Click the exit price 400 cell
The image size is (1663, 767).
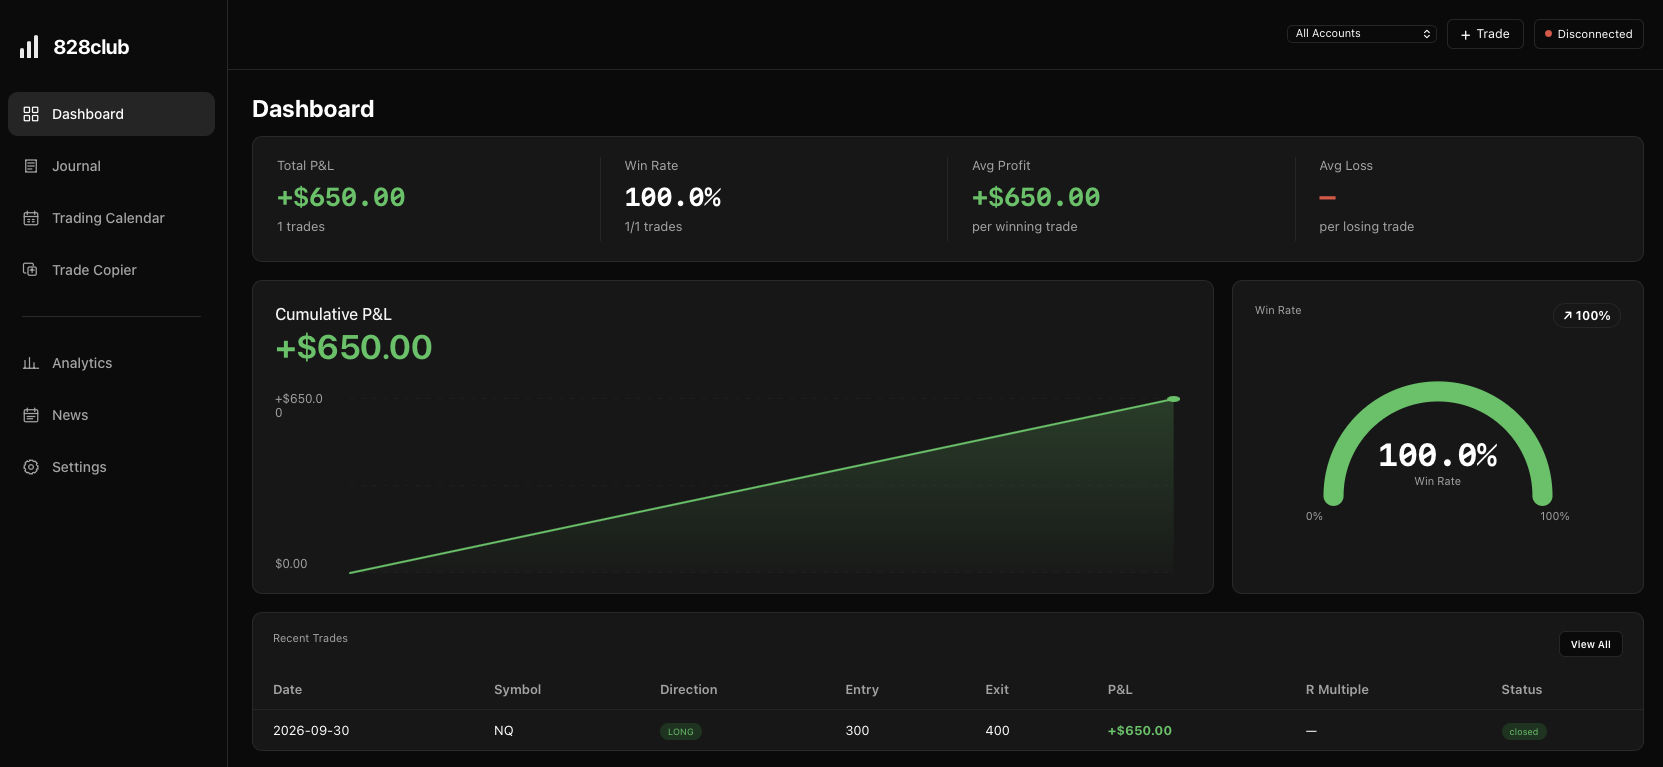[997, 731]
